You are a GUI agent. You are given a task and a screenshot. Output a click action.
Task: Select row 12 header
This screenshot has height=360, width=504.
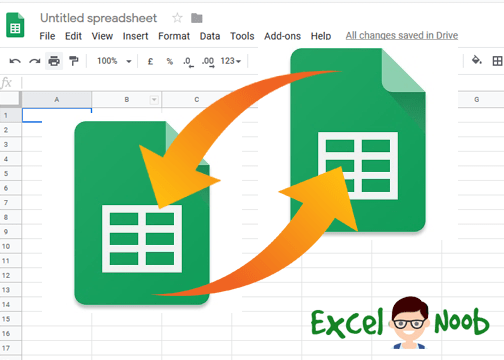pos(10,275)
